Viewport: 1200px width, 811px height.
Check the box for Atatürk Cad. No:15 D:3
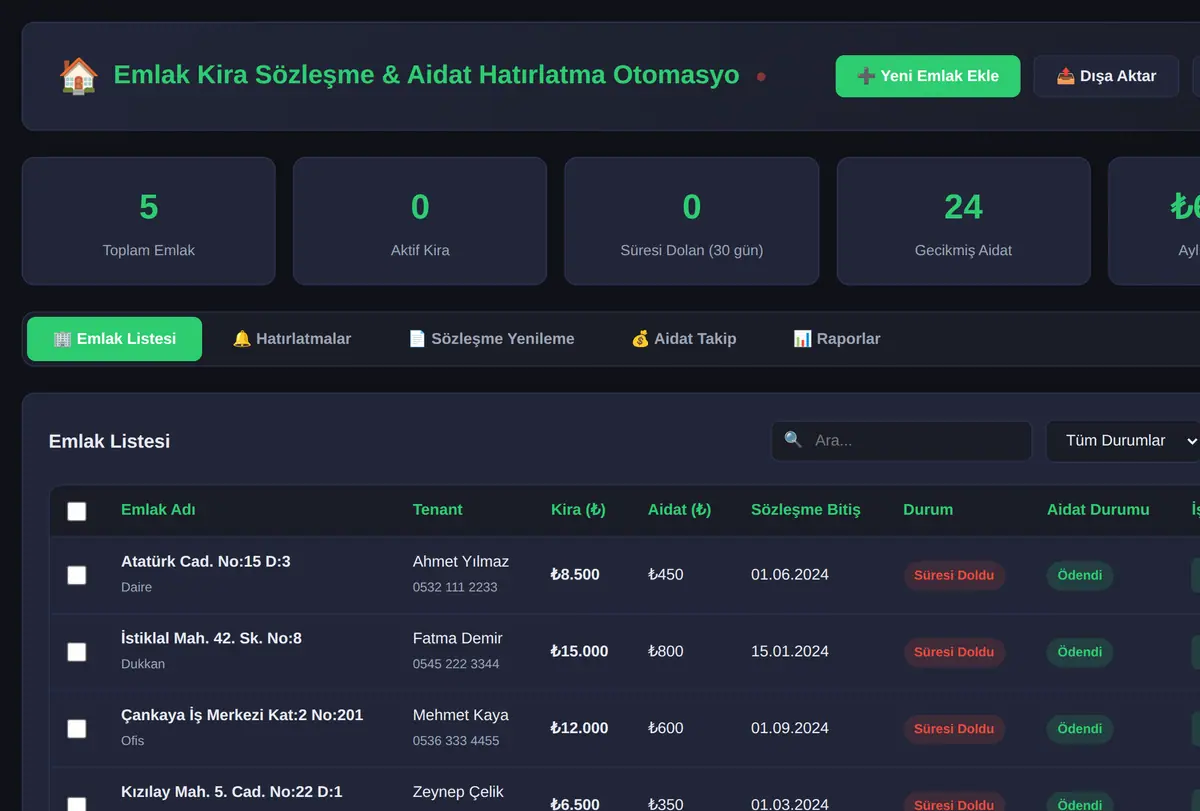pos(77,575)
